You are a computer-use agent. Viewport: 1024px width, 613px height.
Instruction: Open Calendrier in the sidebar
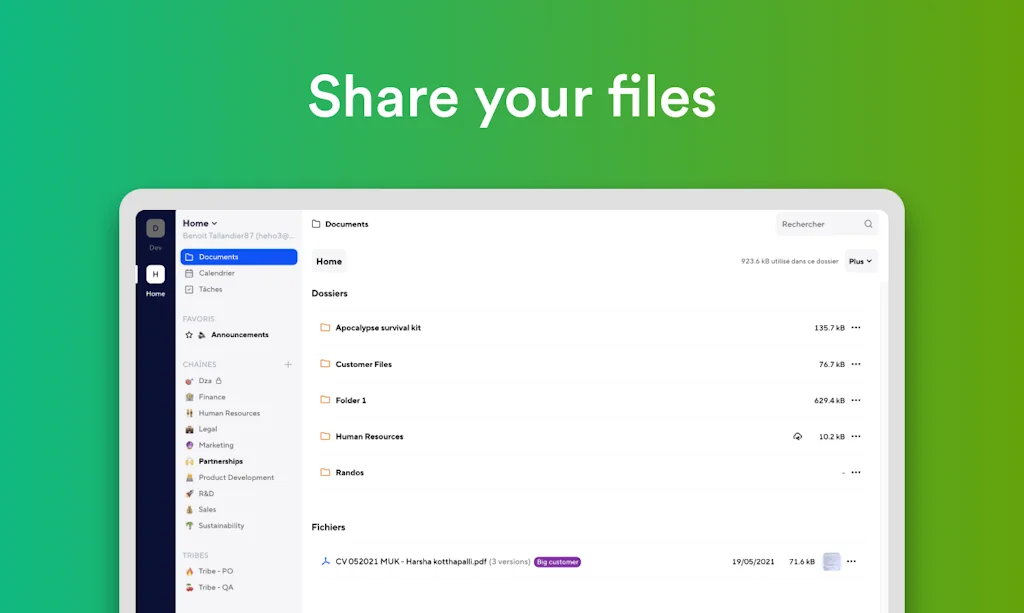tap(216, 273)
